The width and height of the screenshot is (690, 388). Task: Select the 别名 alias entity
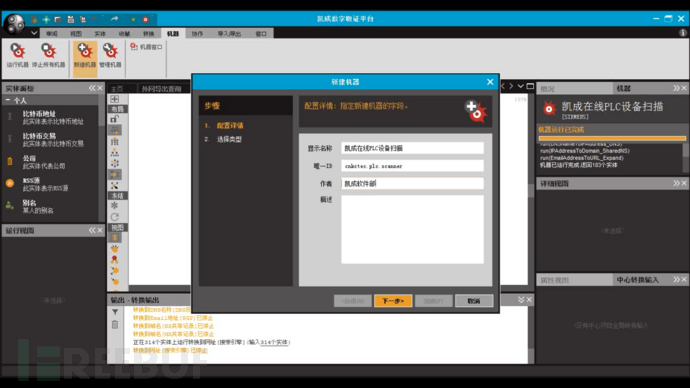(51, 206)
